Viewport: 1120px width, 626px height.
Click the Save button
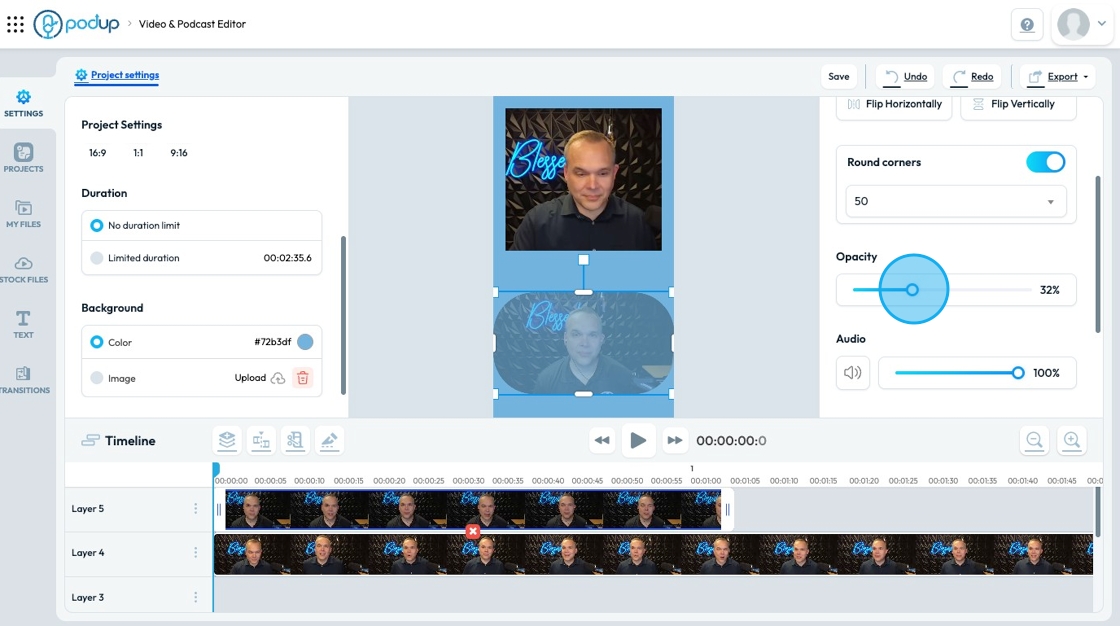839,76
